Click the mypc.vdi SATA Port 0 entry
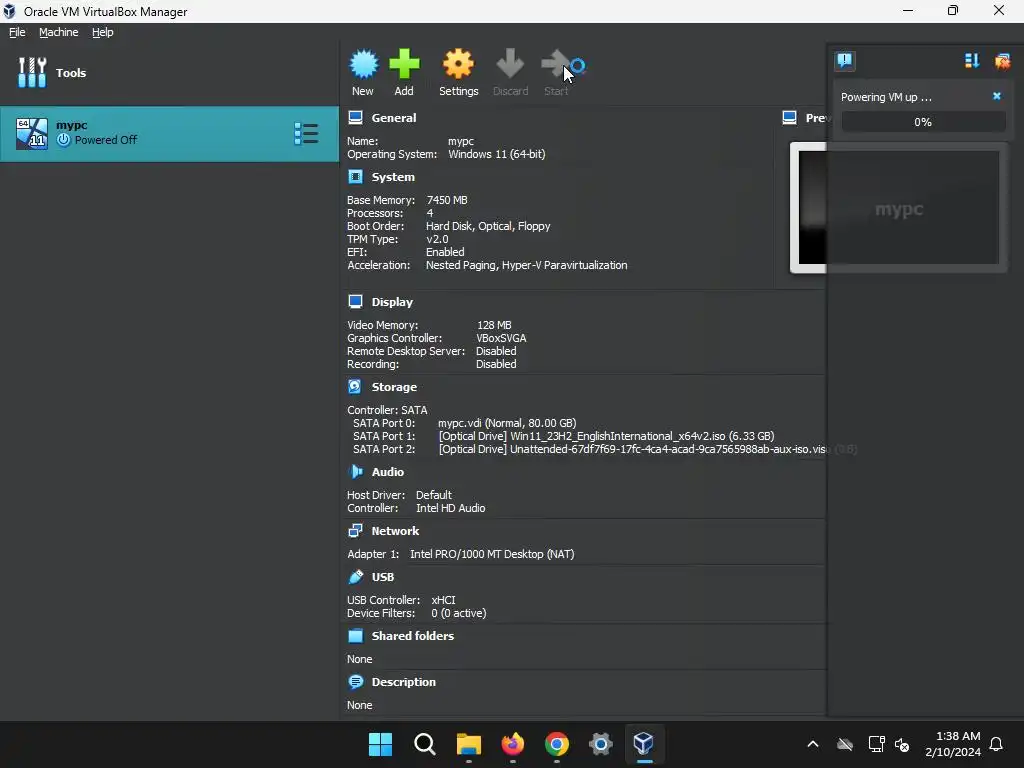The height and width of the screenshot is (768, 1024). coord(507,423)
